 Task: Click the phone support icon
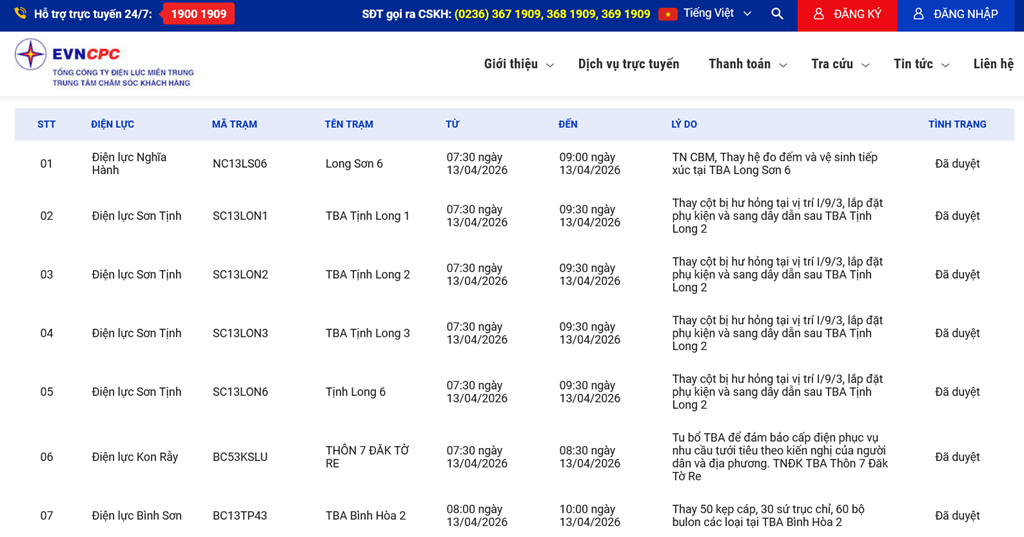(x=20, y=14)
